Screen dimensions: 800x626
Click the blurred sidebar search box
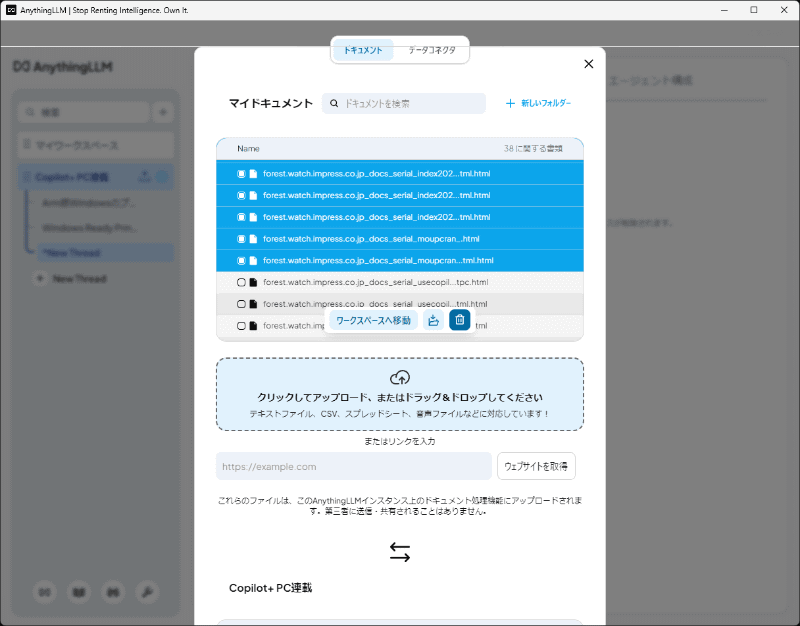pyautogui.click(x=84, y=112)
